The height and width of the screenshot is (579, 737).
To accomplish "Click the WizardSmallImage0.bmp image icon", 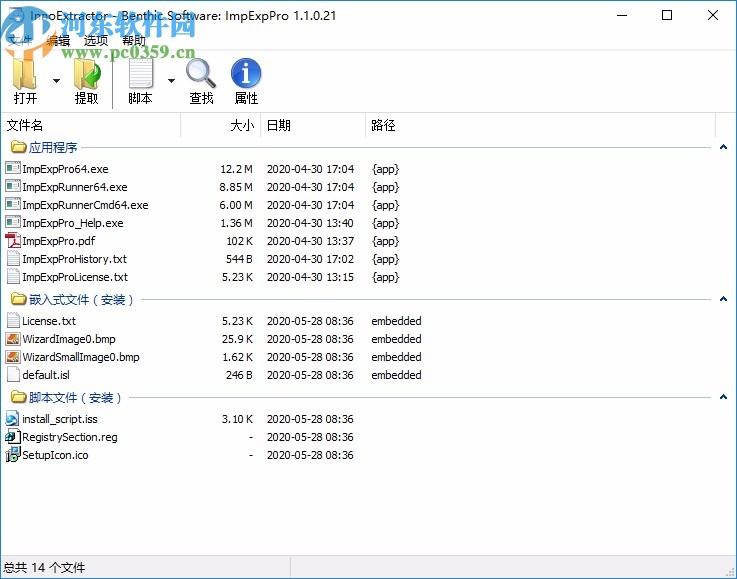I will (x=13, y=357).
